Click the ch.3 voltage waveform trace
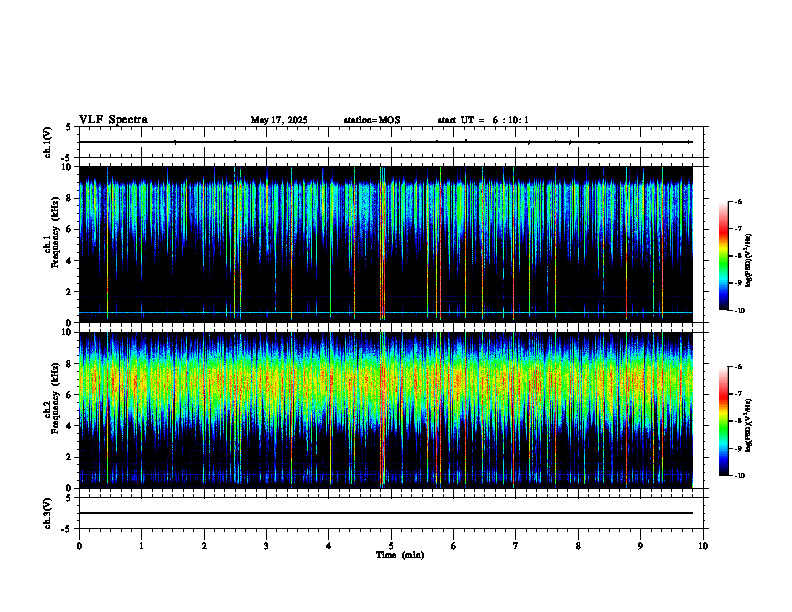The width and height of the screenshot is (792, 612). point(386,513)
